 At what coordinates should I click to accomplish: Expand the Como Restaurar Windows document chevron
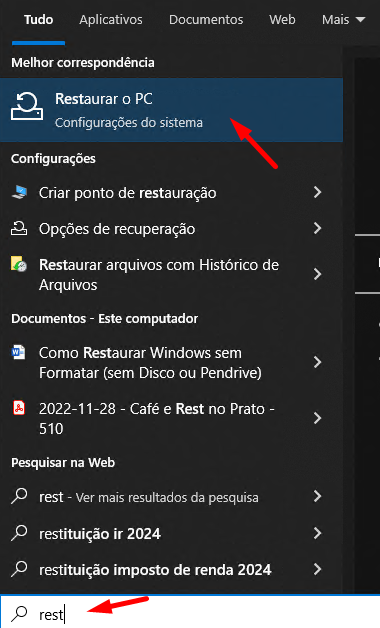pyautogui.click(x=318, y=362)
